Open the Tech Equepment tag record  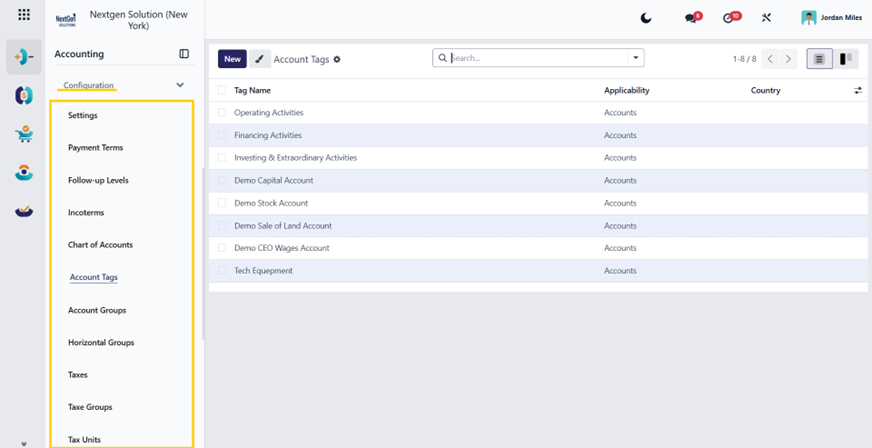pos(264,271)
